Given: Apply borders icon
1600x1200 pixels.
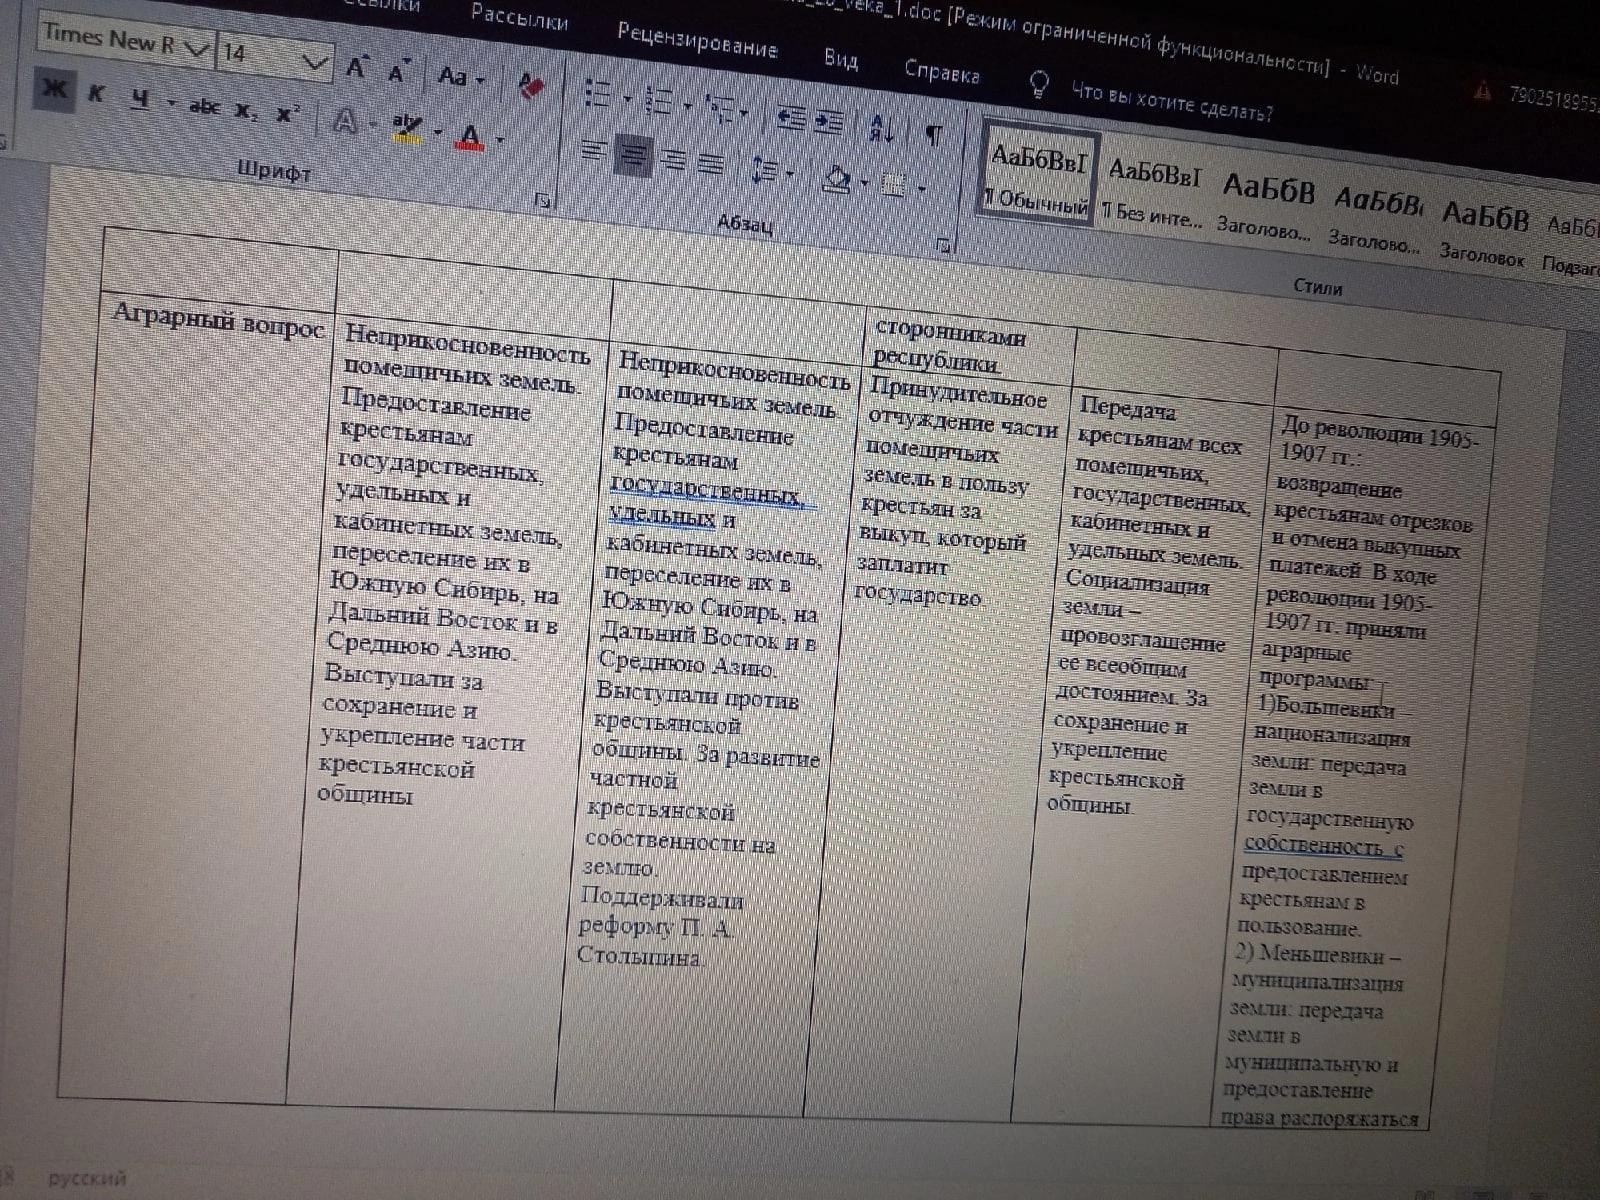Looking at the screenshot, I should pos(895,184).
